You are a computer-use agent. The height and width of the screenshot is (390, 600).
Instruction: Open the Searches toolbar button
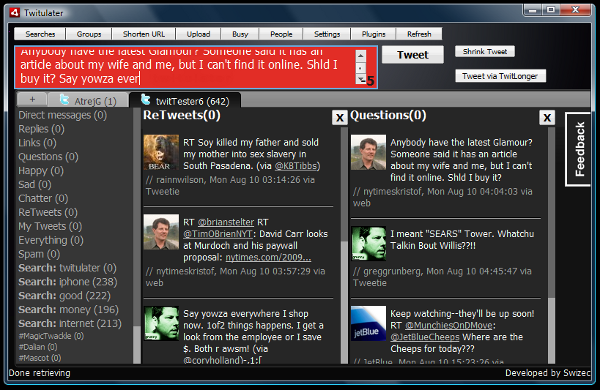tap(40, 34)
